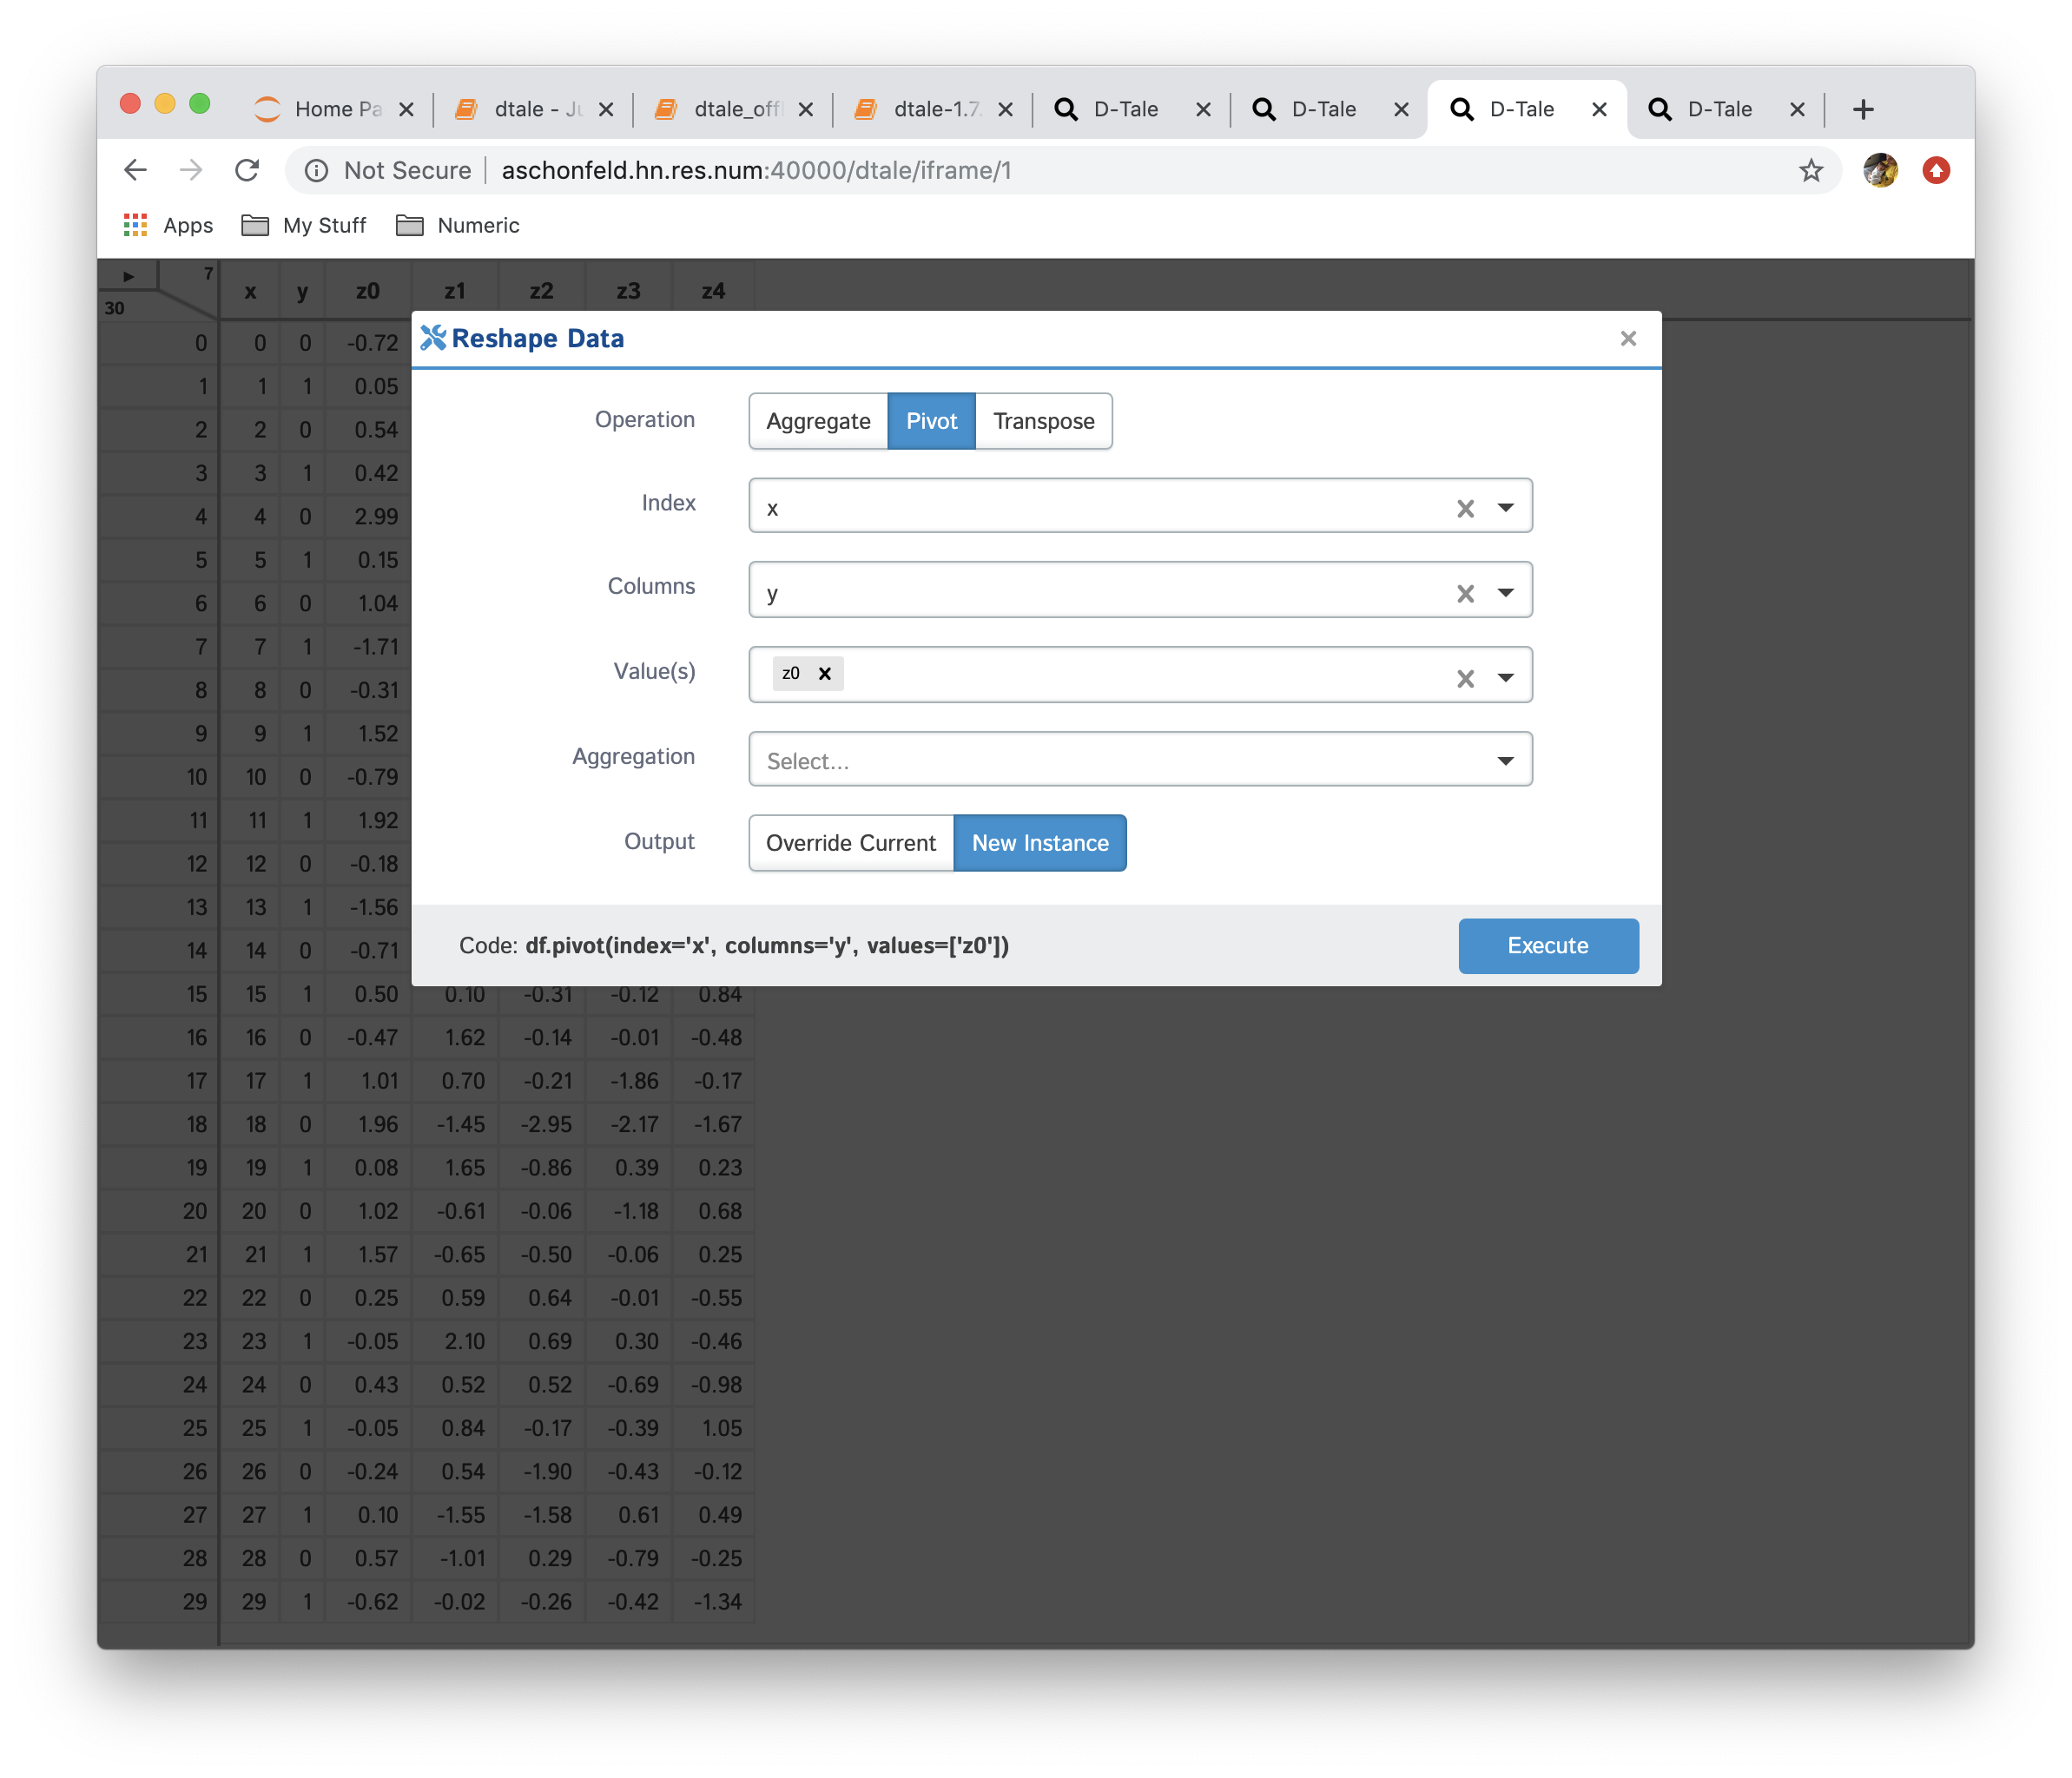This screenshot has width=2072, height=1778.
Task: Select the Aggregate operation
Action: 817,421
